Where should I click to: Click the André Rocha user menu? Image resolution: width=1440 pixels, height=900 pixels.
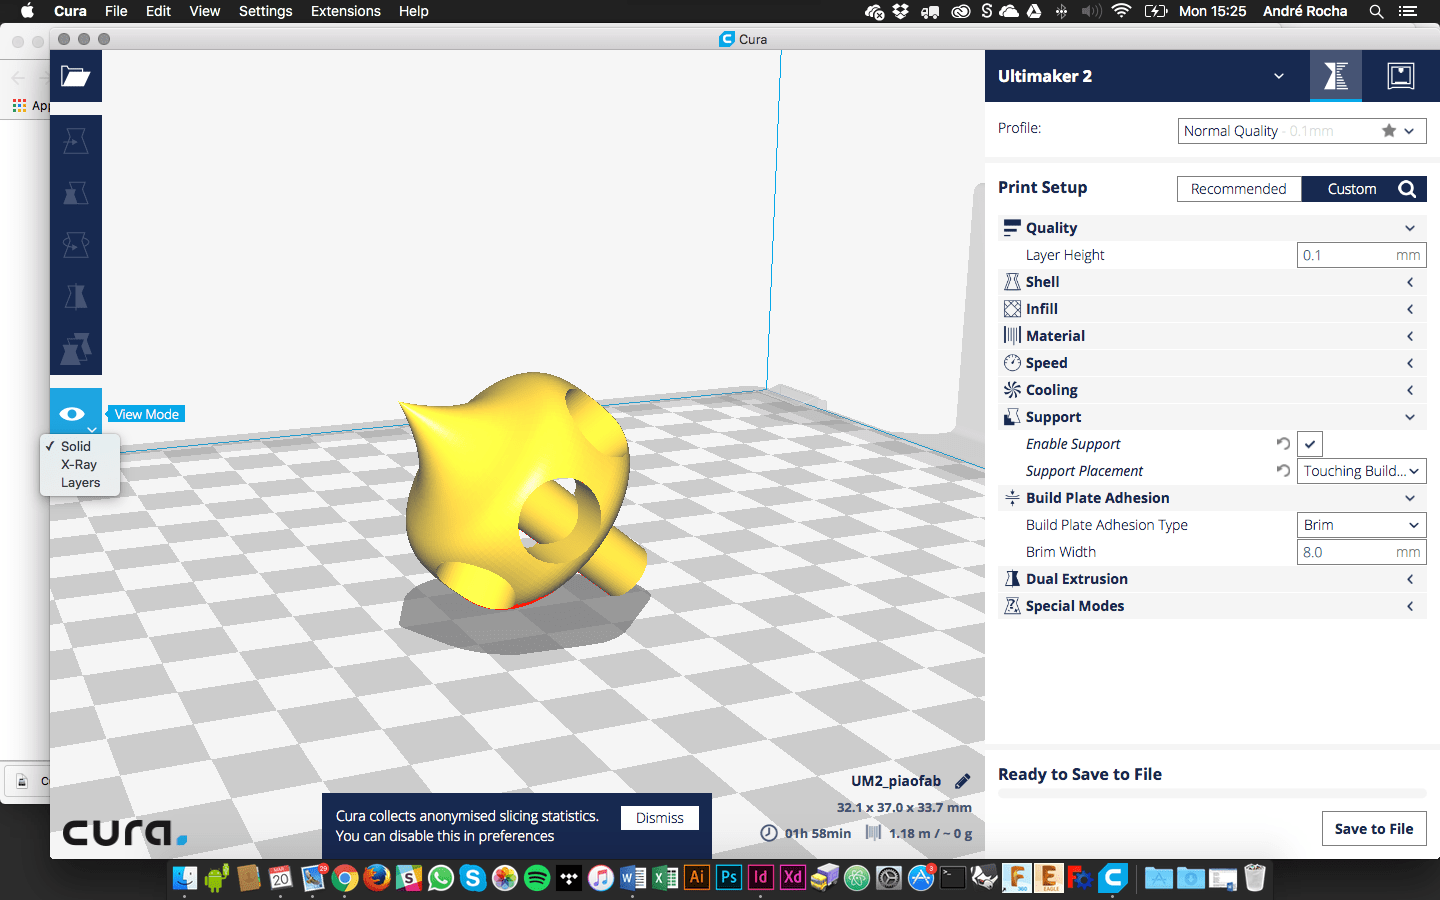click(x=1305, y=11)
